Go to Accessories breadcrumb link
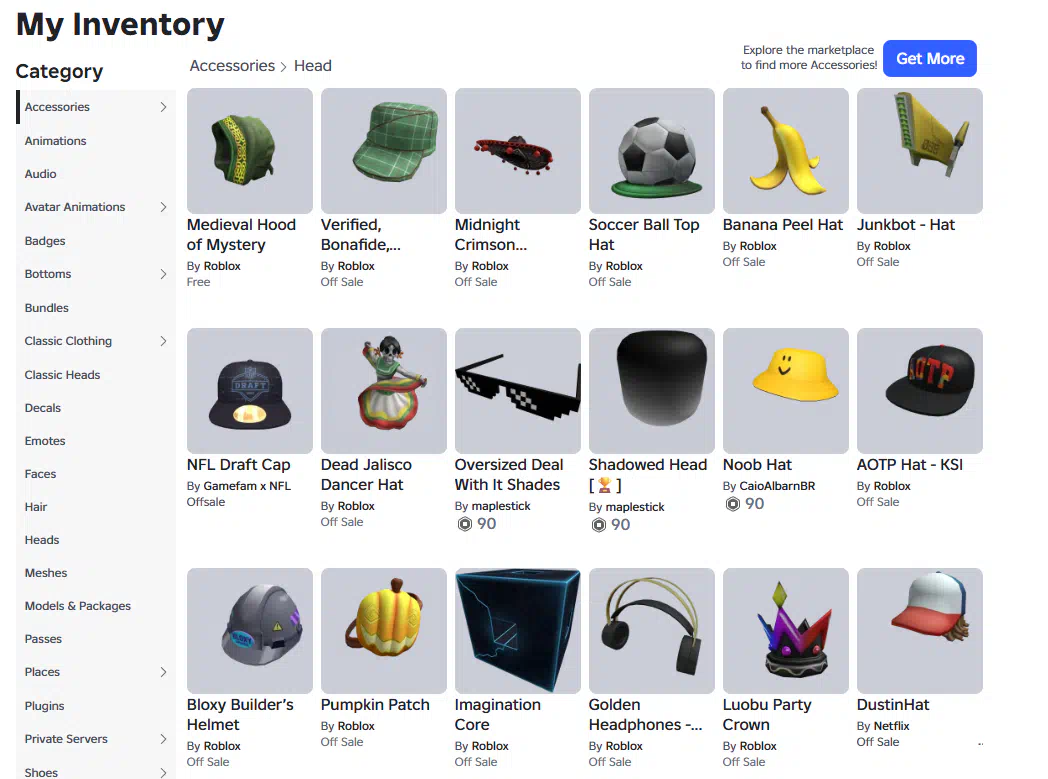The height and width of the screenshot is (779, 1048). coord(232,65)
